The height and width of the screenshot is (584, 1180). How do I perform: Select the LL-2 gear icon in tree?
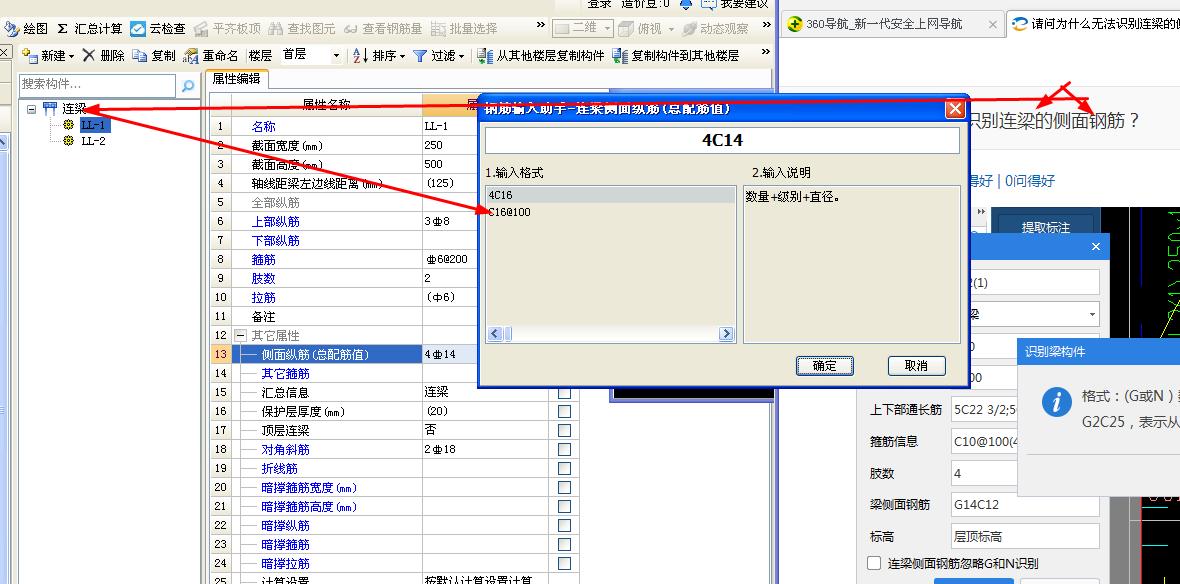(68, 141)
